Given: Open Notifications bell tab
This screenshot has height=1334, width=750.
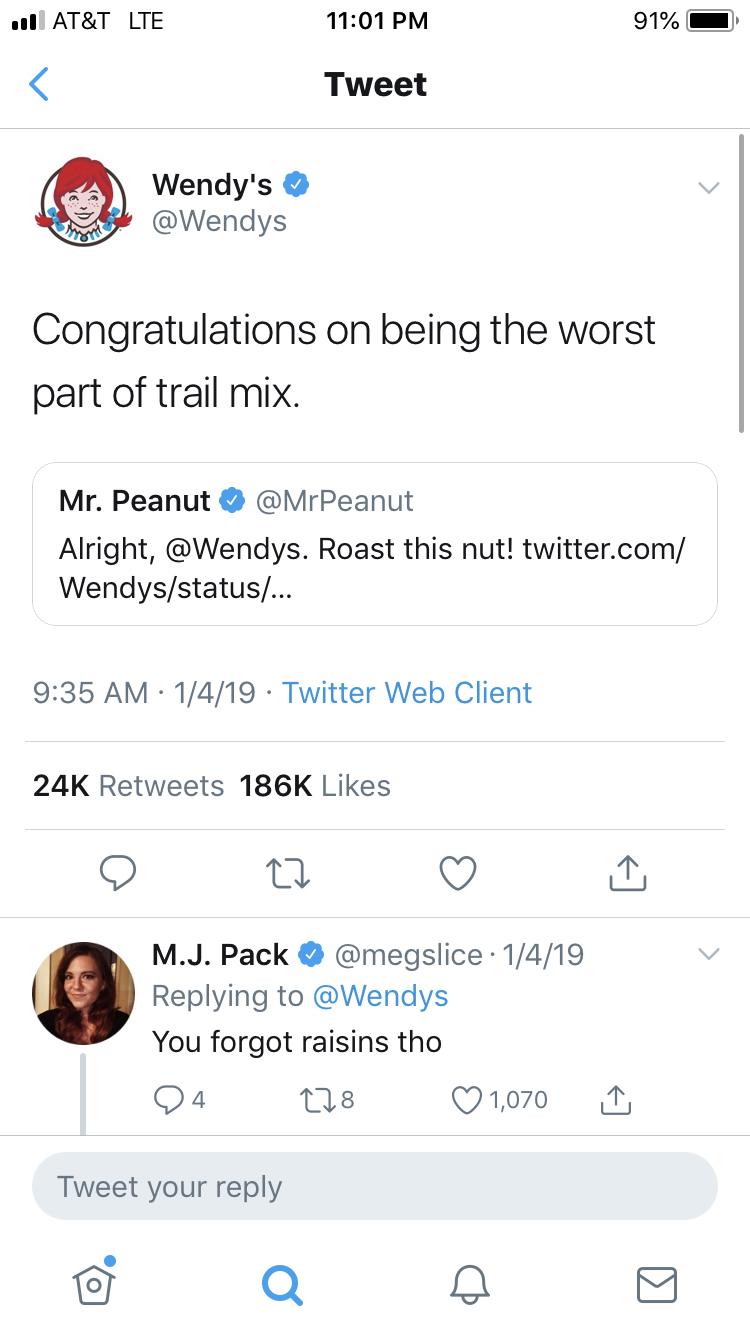Looking at the screenshot, I should pos(469,1284).
